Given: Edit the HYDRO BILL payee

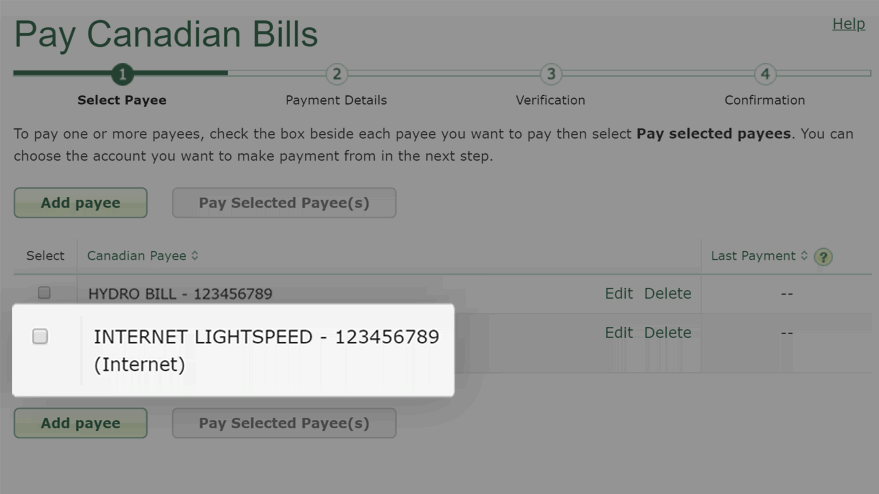Looking at the screenshot, I should (618, 293).
